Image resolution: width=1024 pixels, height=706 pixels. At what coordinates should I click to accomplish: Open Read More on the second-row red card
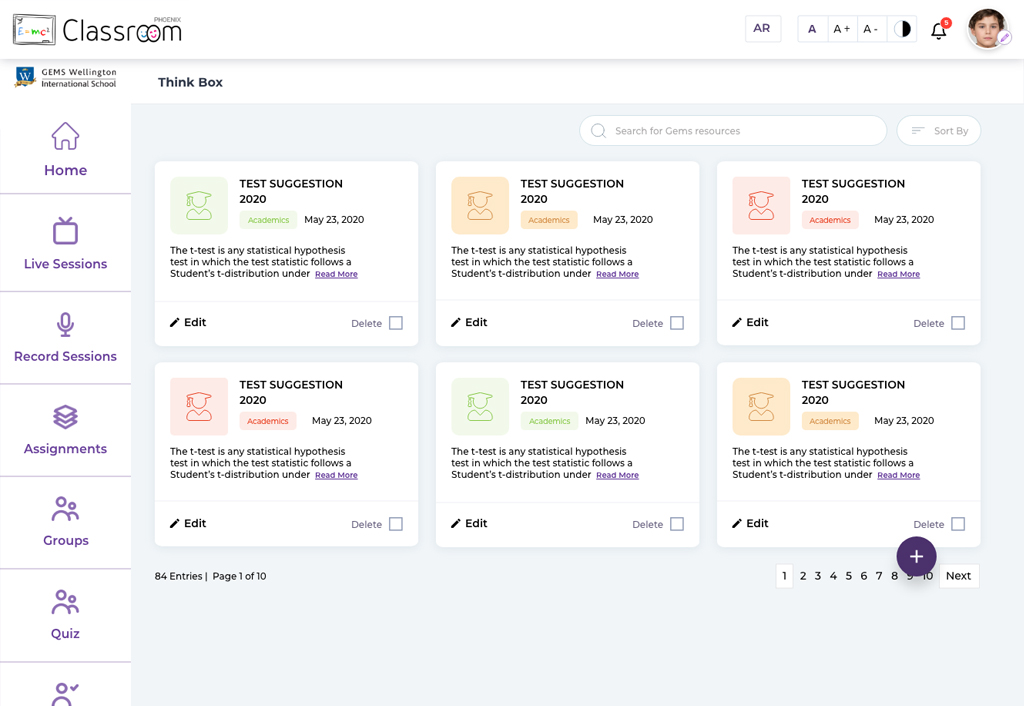click(x=336, y=475)
